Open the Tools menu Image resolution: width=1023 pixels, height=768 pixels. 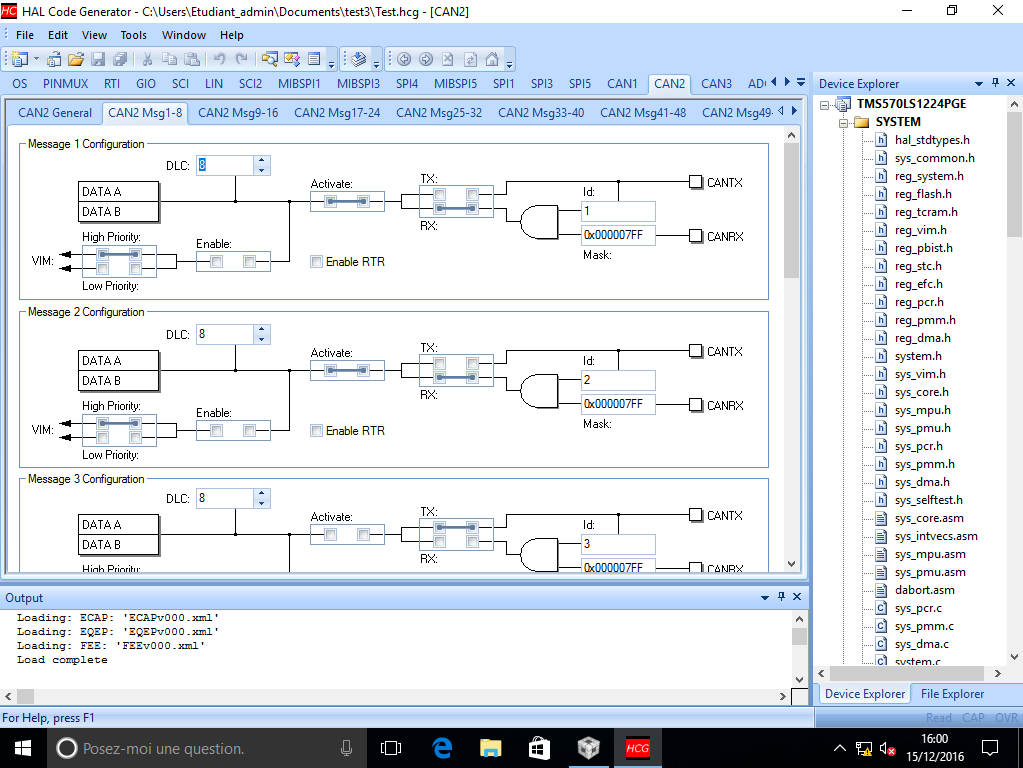pos(134,35)
